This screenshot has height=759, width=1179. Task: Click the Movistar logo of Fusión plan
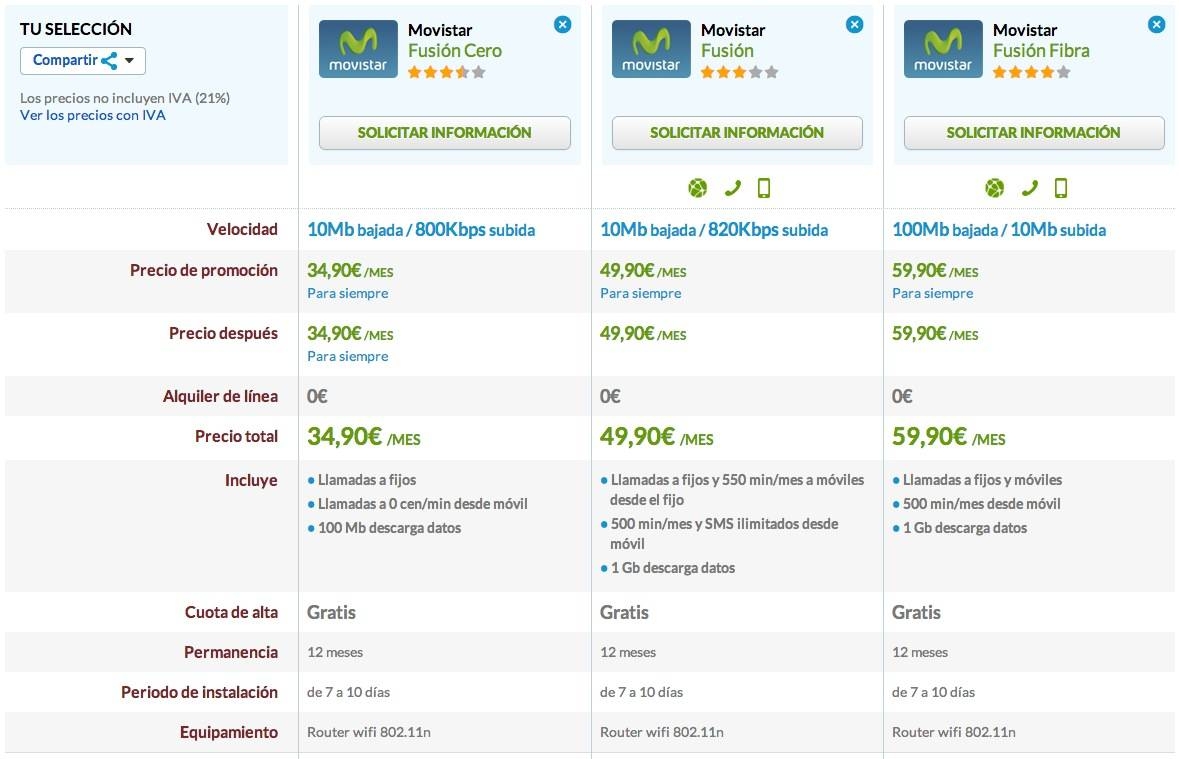651,49
